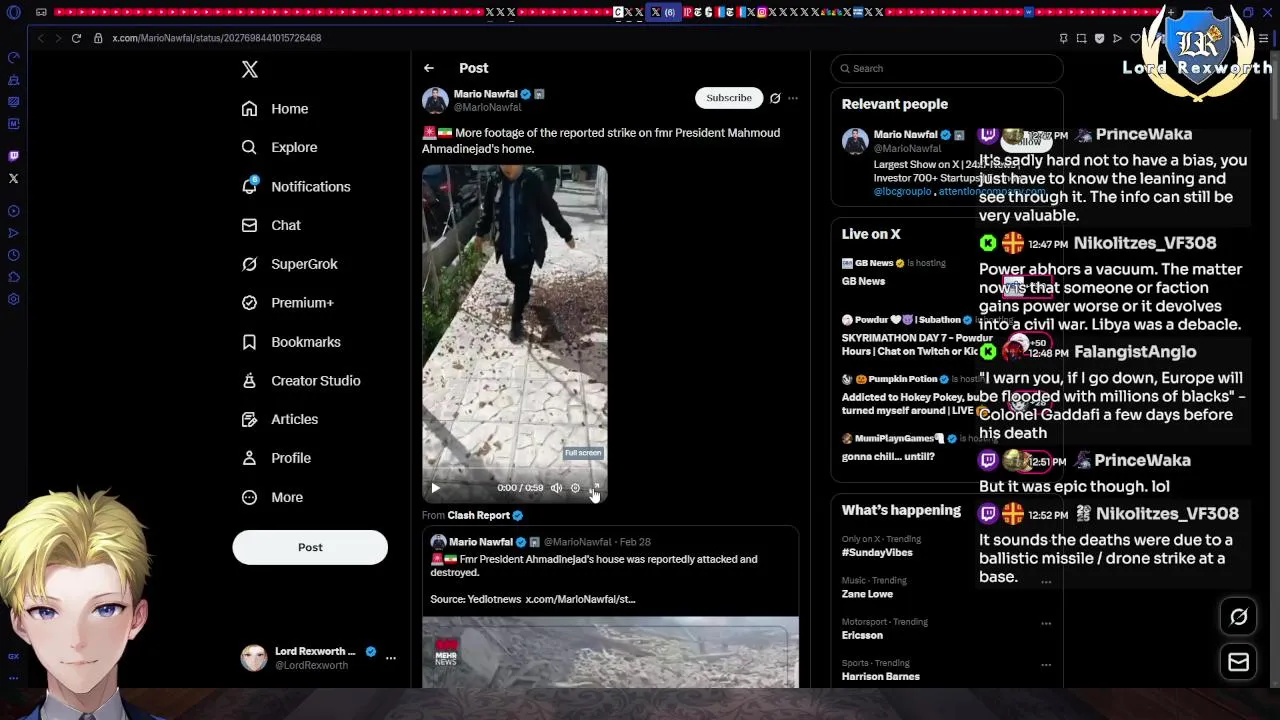Open sidebar send-arrow flow icon
Screen dimensions: 1280x720
click(13, 233)
